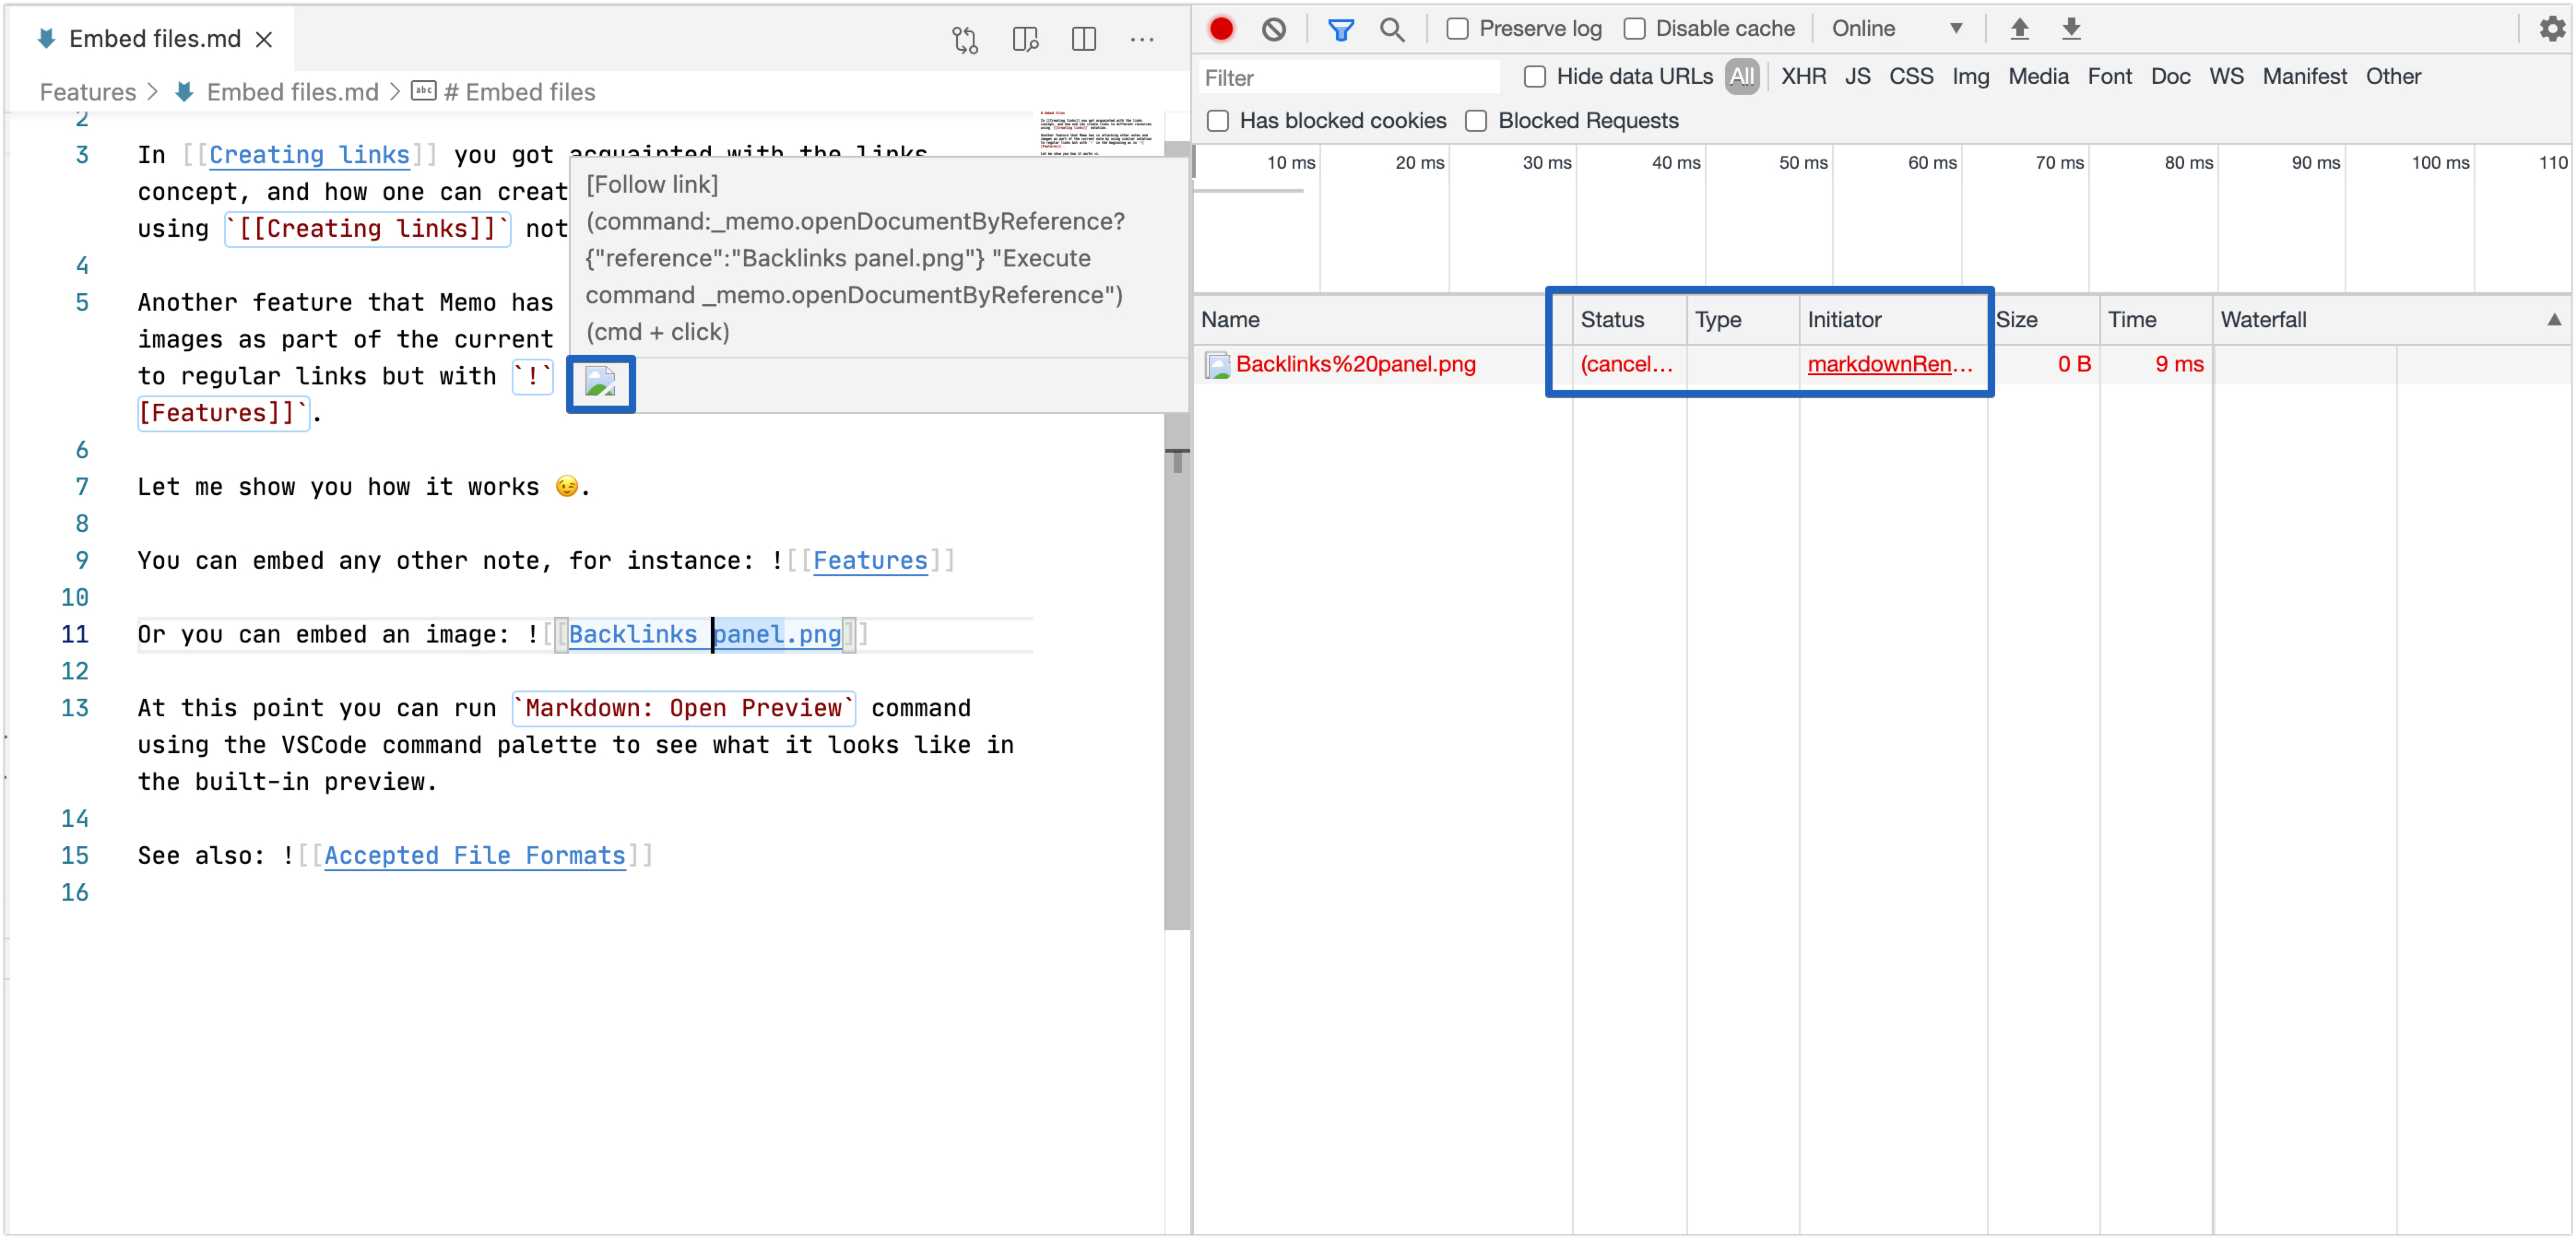
Task: Open network settings gear
Action: pos(2551,29)
